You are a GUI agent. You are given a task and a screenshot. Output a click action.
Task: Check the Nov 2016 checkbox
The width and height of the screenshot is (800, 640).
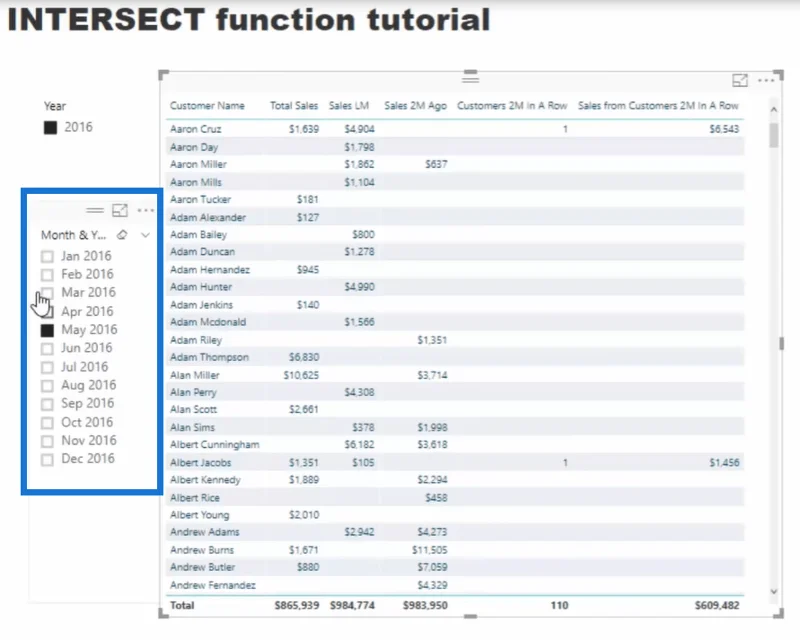coord(47,440)
